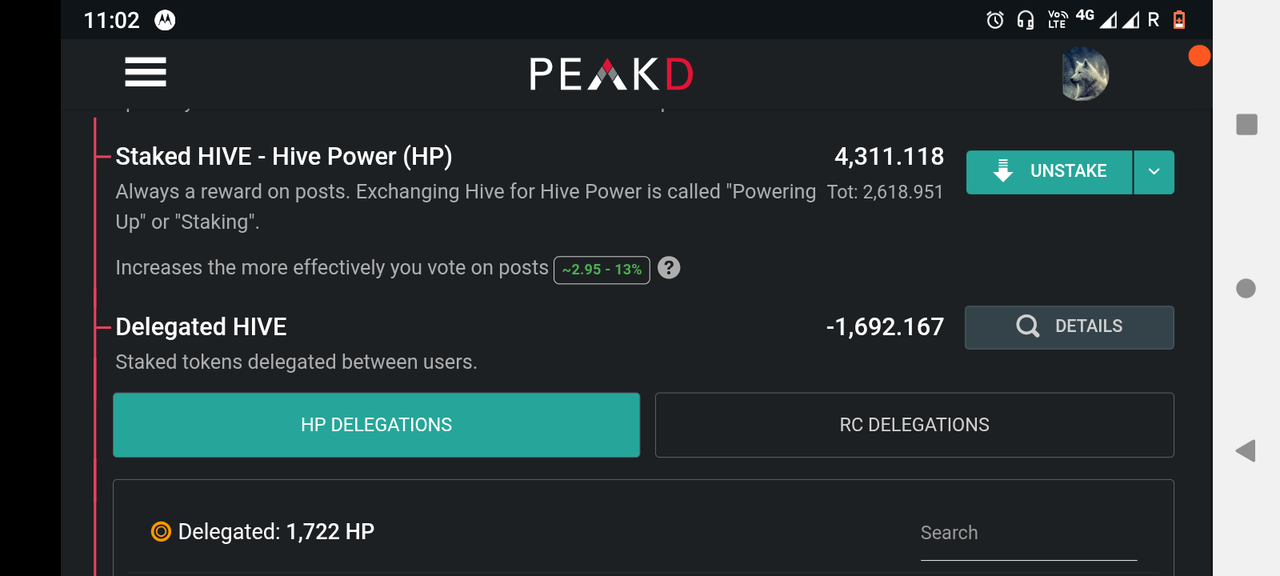
Task: Tap the battery status icon
Action: tap(1179, 20)
